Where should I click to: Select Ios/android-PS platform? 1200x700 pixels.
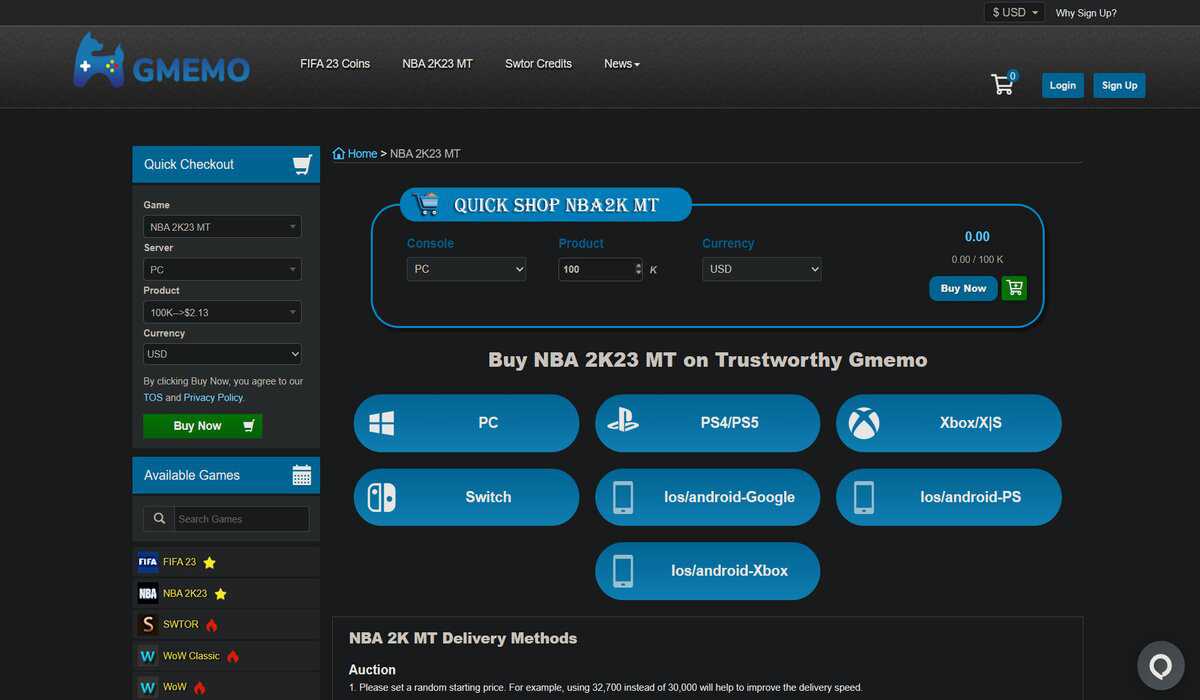click(948, 497)
